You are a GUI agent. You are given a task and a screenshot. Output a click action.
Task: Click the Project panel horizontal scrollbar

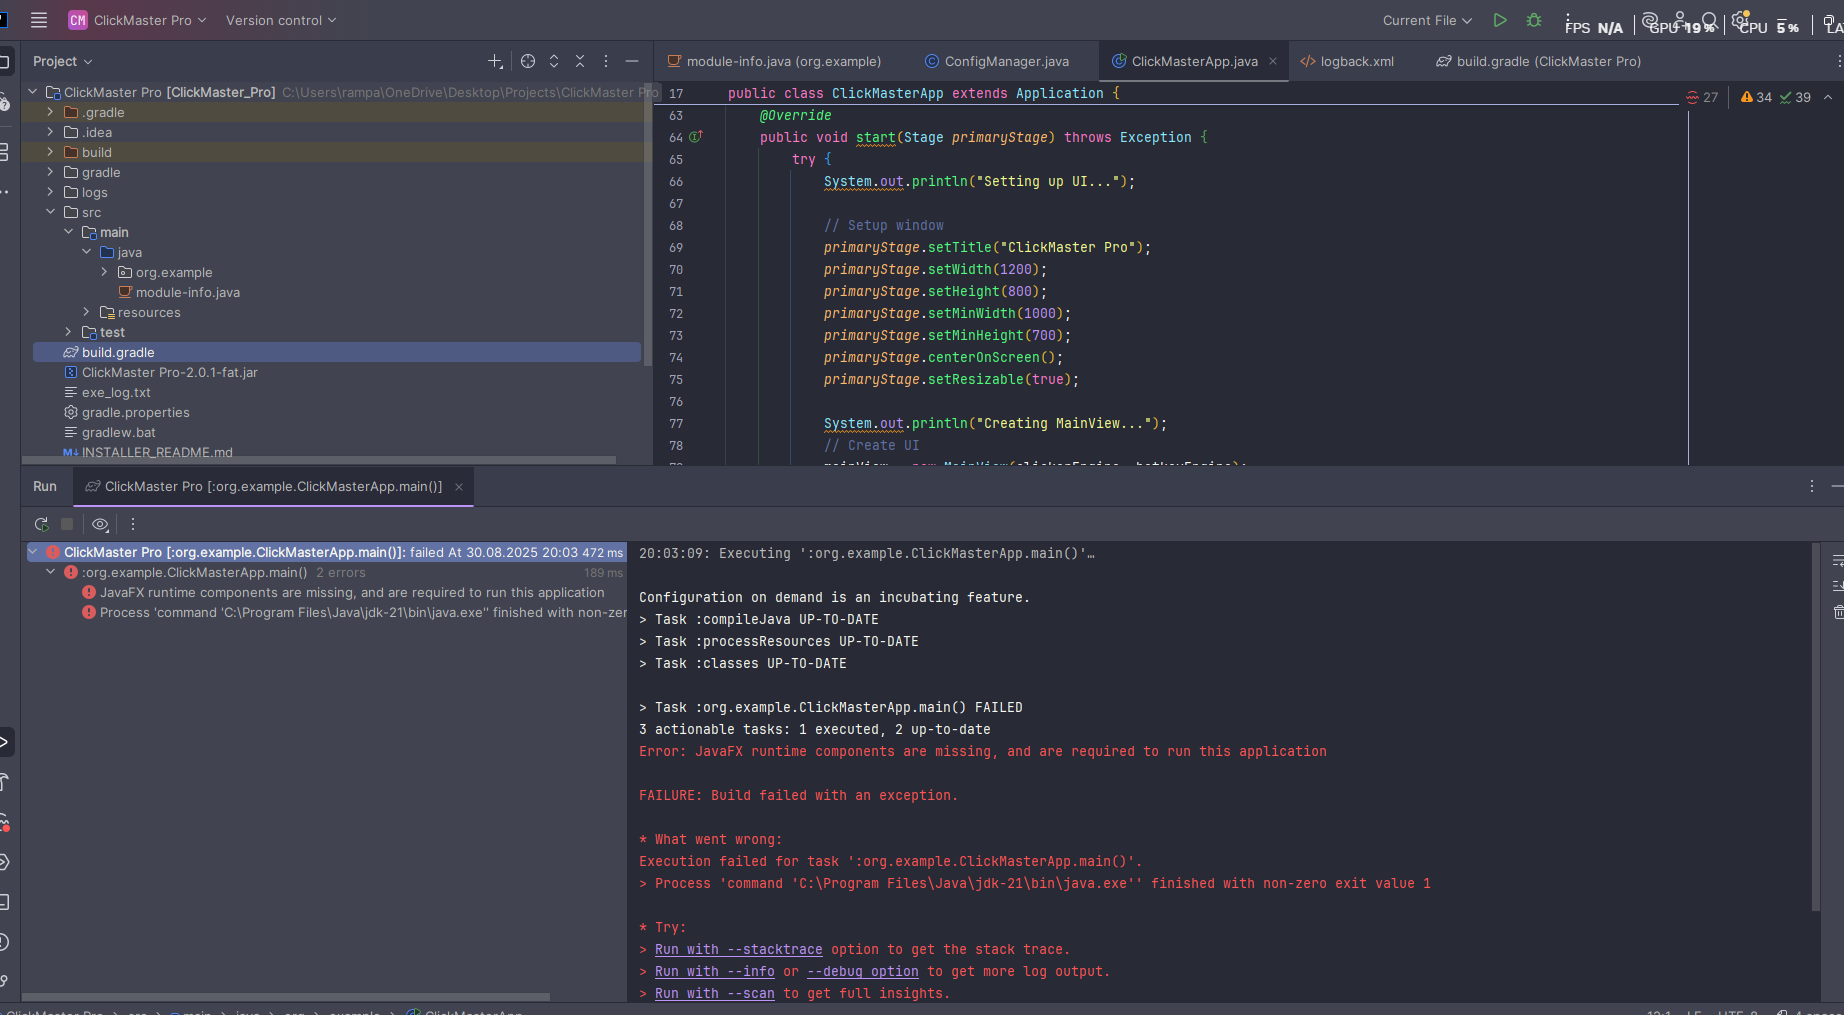(x=318, y=460)
